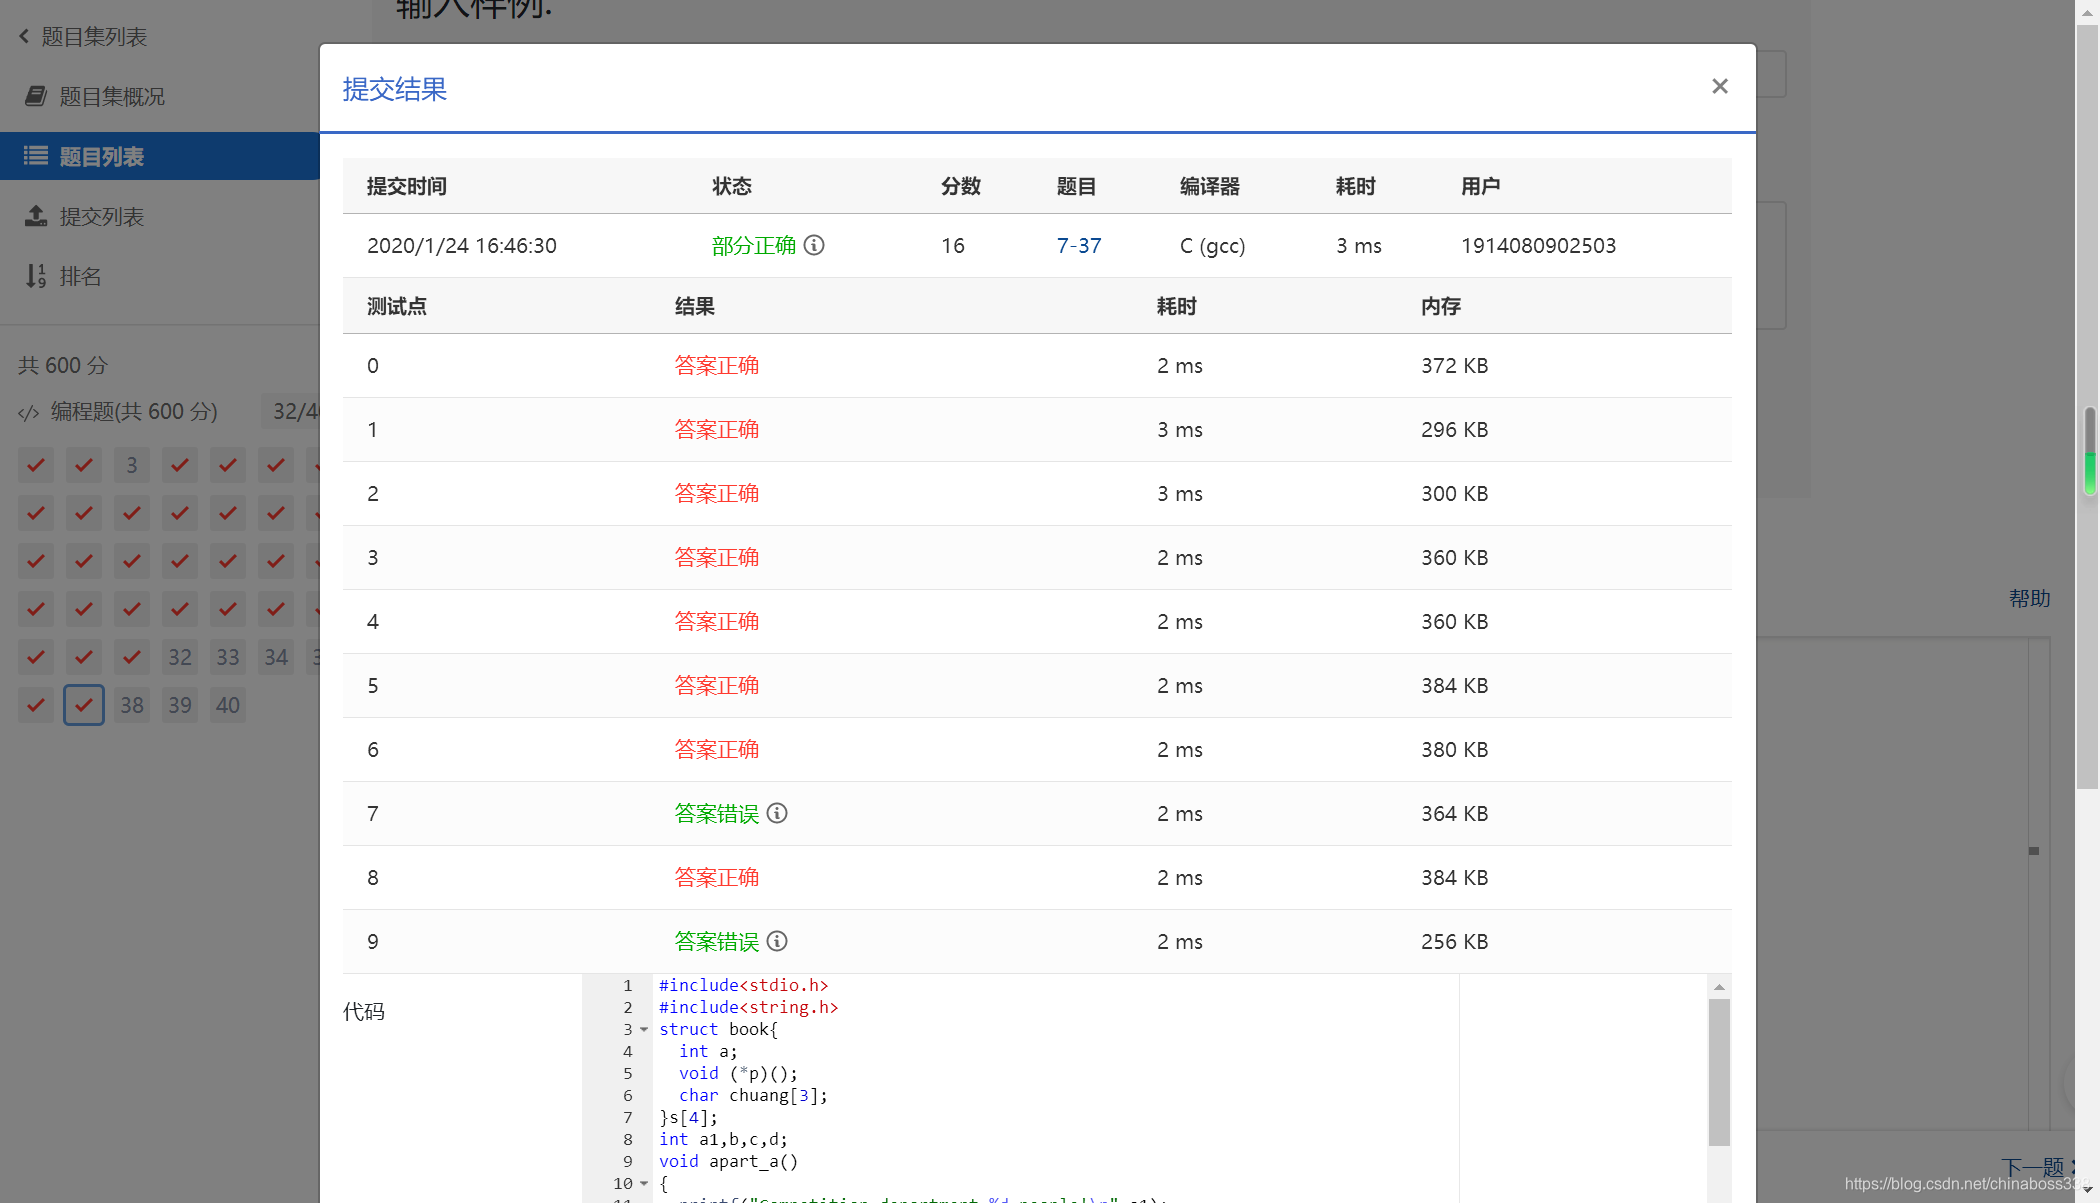Image resolution: width=2100 pixels, height=1203 pixels.
Task: Click the 256 KB memory value
Action: click(x=1455, y=941)
